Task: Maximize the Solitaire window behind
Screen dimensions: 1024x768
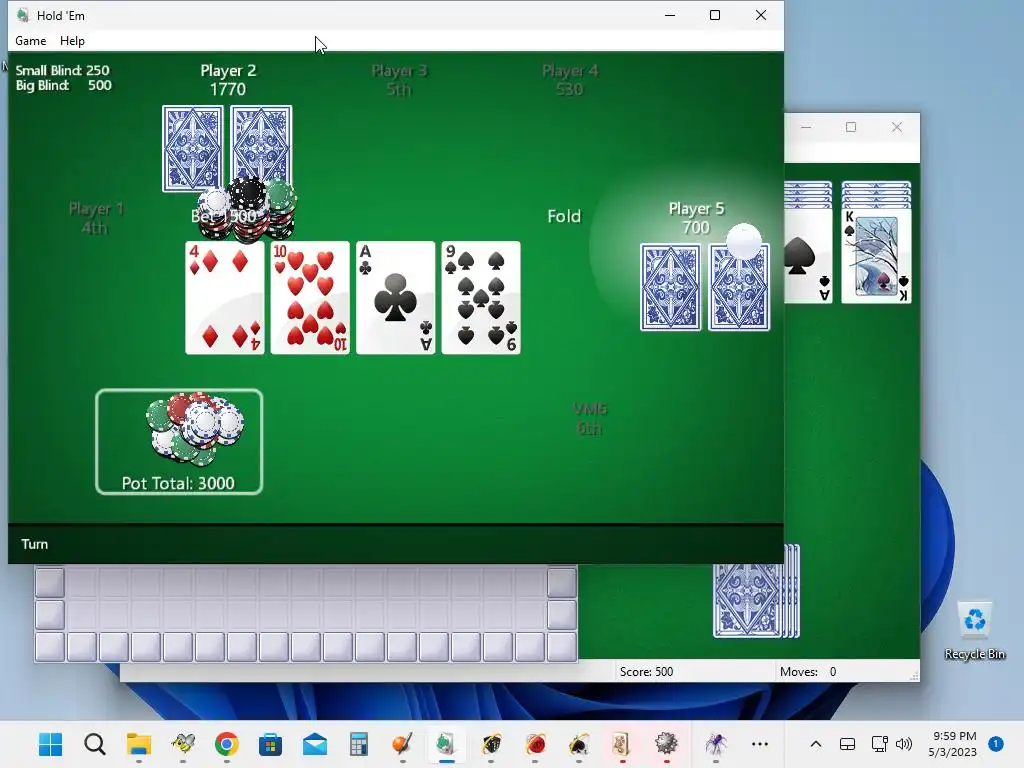Action: click(851, 127)
